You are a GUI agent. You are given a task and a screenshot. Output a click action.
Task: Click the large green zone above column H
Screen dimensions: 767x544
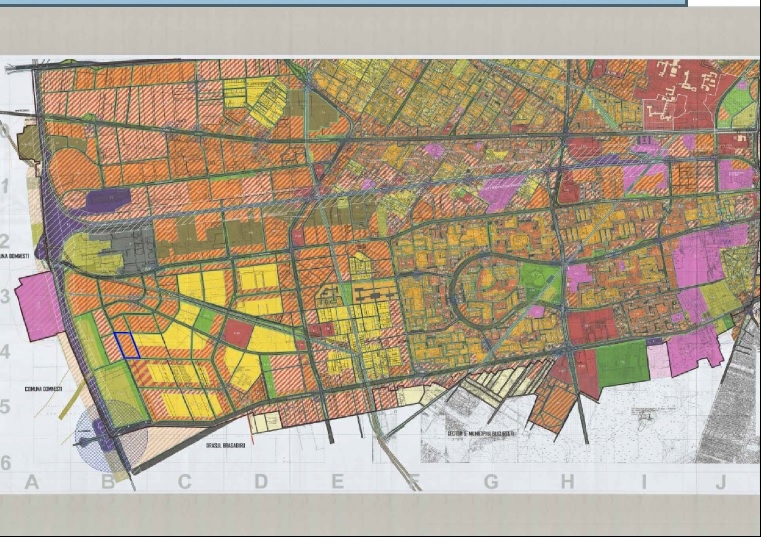(x=622, y=362)
